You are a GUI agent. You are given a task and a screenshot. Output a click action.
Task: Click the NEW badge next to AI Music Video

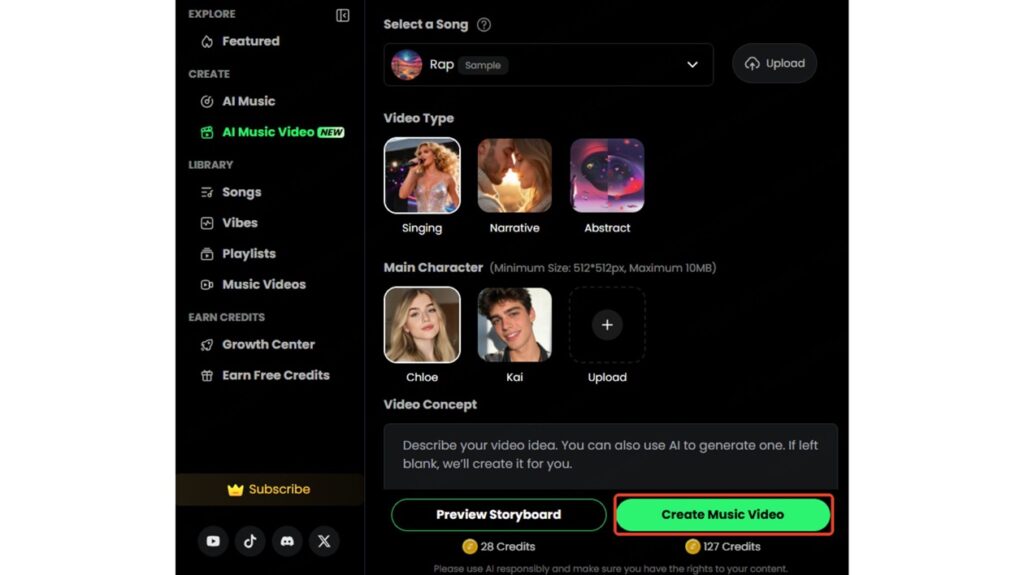point(331,132)
